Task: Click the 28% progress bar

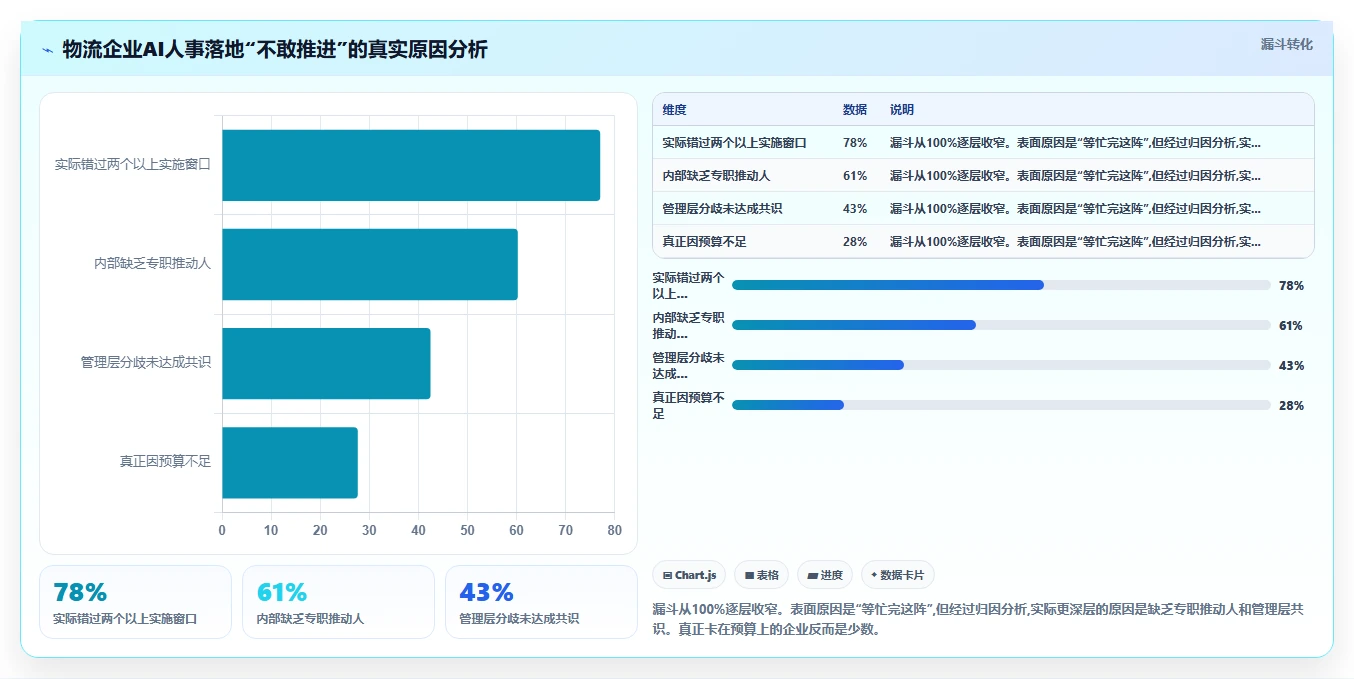Action: coord(1001,405)
